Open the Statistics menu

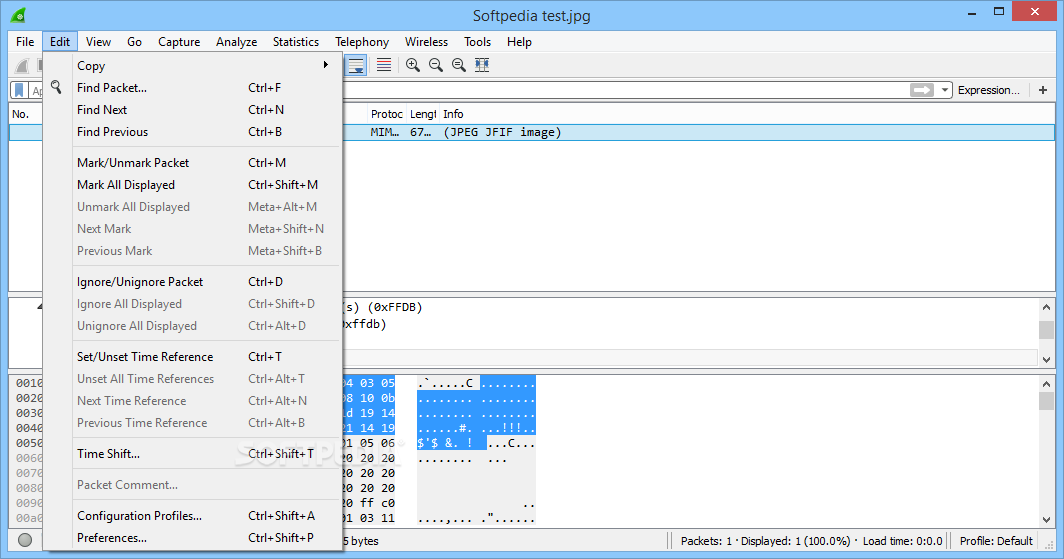click(x=296, y=41)
